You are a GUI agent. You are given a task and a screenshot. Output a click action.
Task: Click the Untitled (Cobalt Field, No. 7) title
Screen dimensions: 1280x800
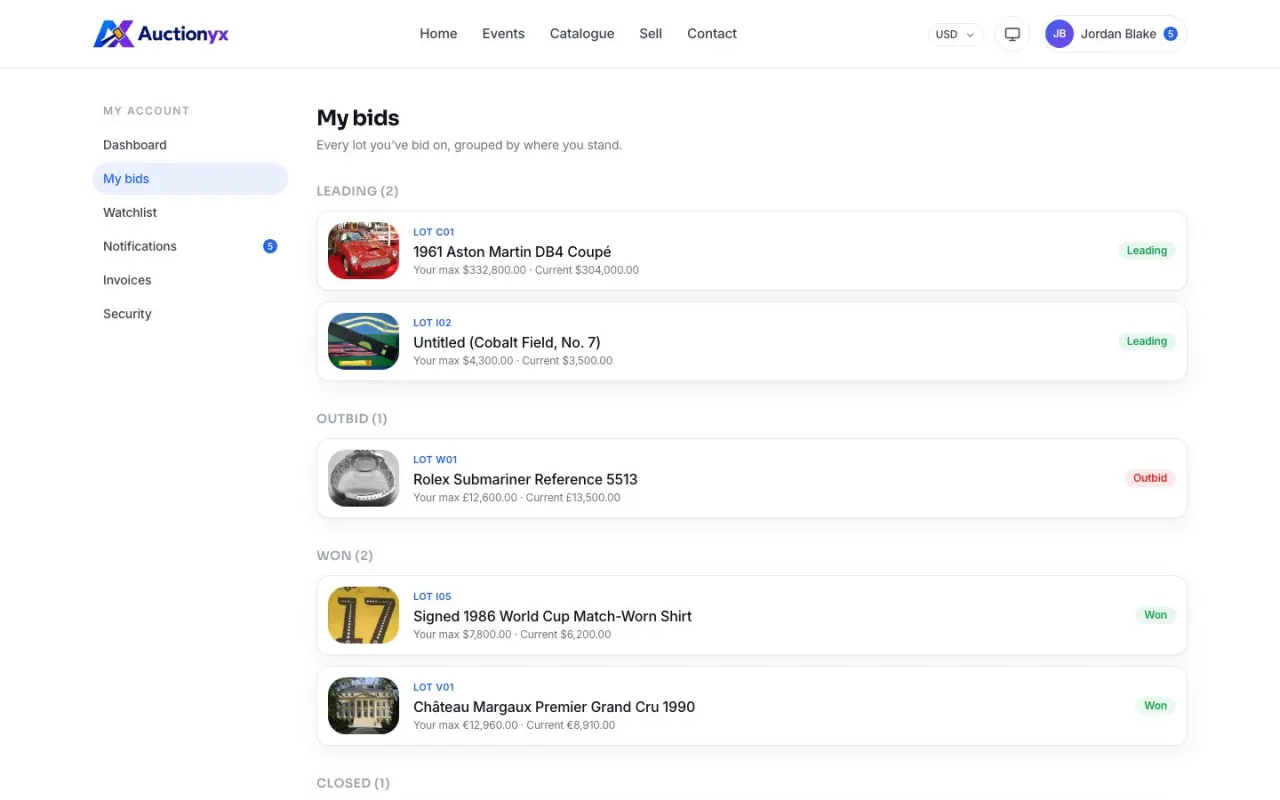(507, 343)
